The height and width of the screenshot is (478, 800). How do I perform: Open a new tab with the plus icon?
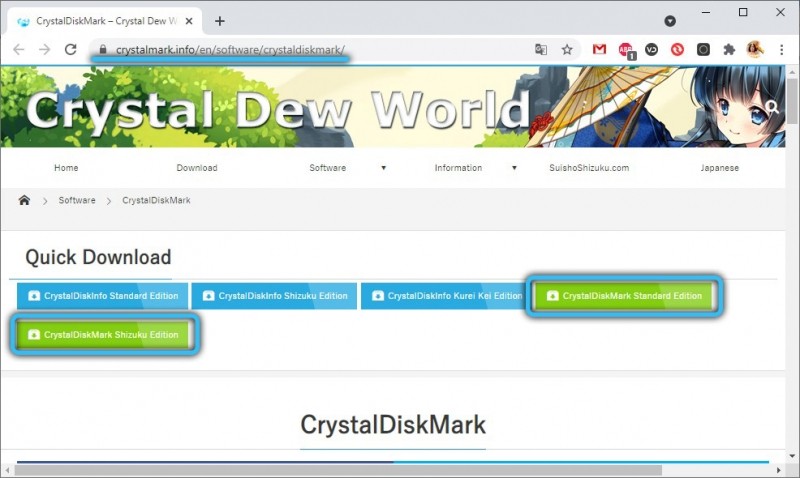coord(220,21)
